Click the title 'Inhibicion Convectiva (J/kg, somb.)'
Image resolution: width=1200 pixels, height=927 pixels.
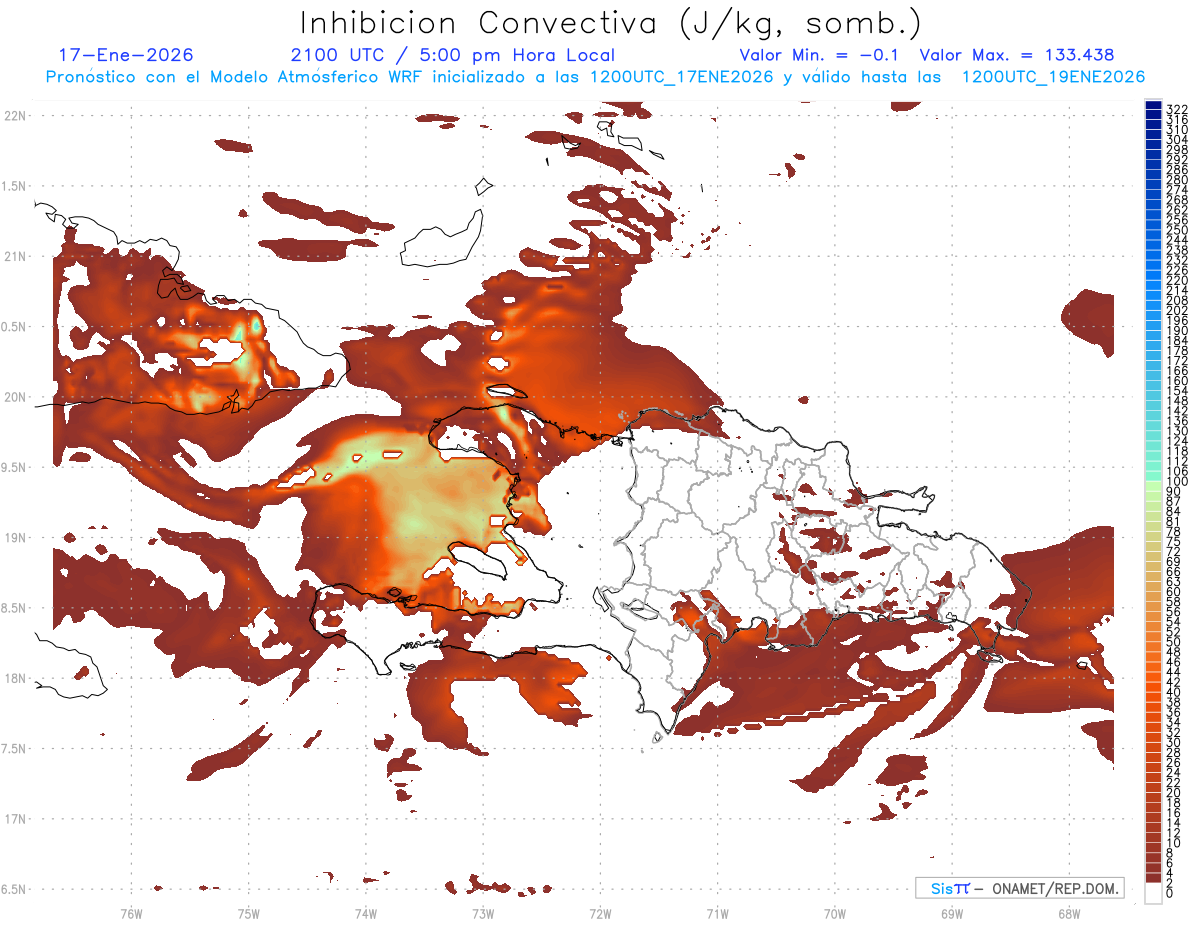[611, 23]
